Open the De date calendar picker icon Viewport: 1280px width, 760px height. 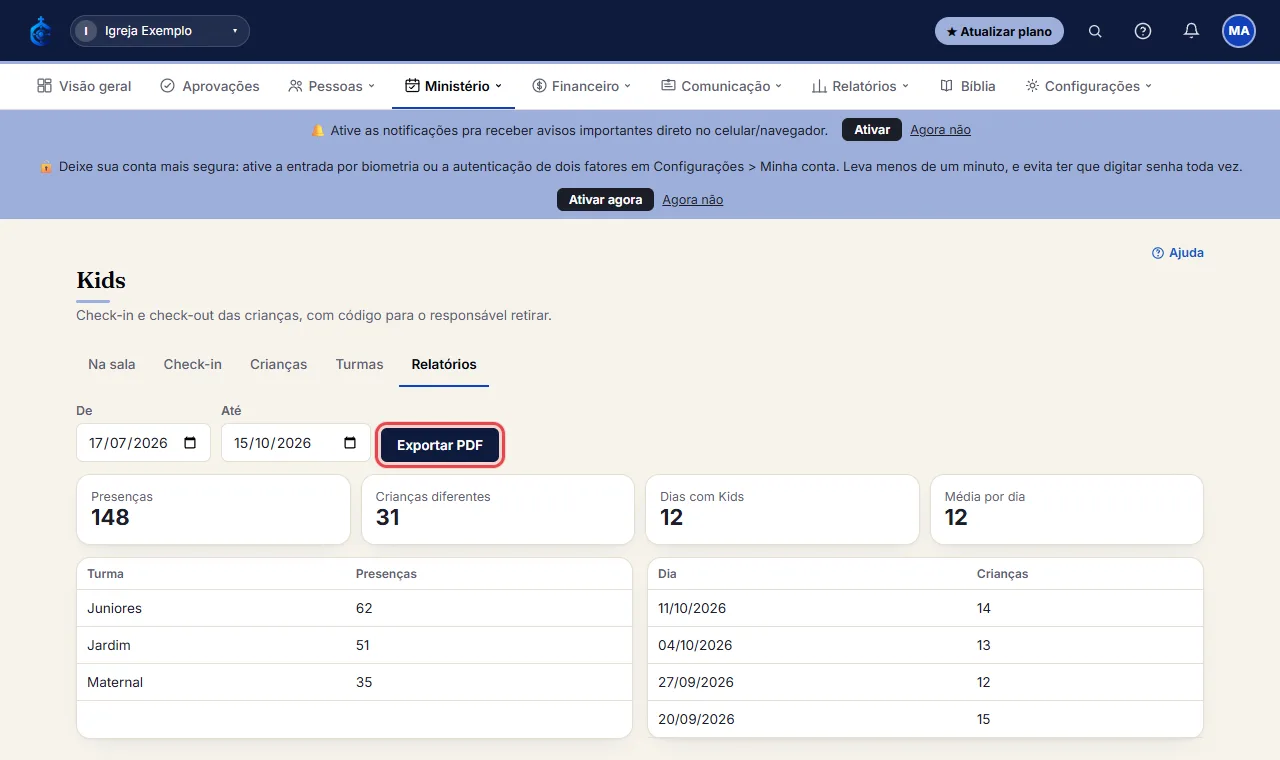point(190,443)
